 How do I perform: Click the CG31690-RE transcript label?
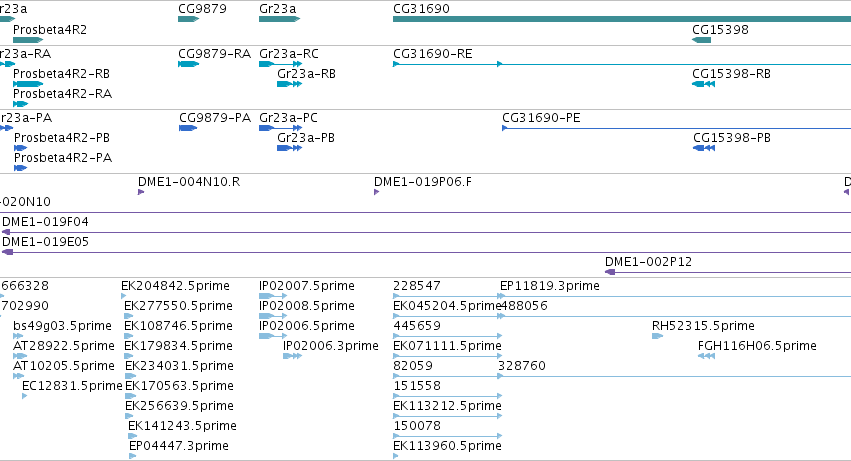pyautogui.click(x=433, y=54)
